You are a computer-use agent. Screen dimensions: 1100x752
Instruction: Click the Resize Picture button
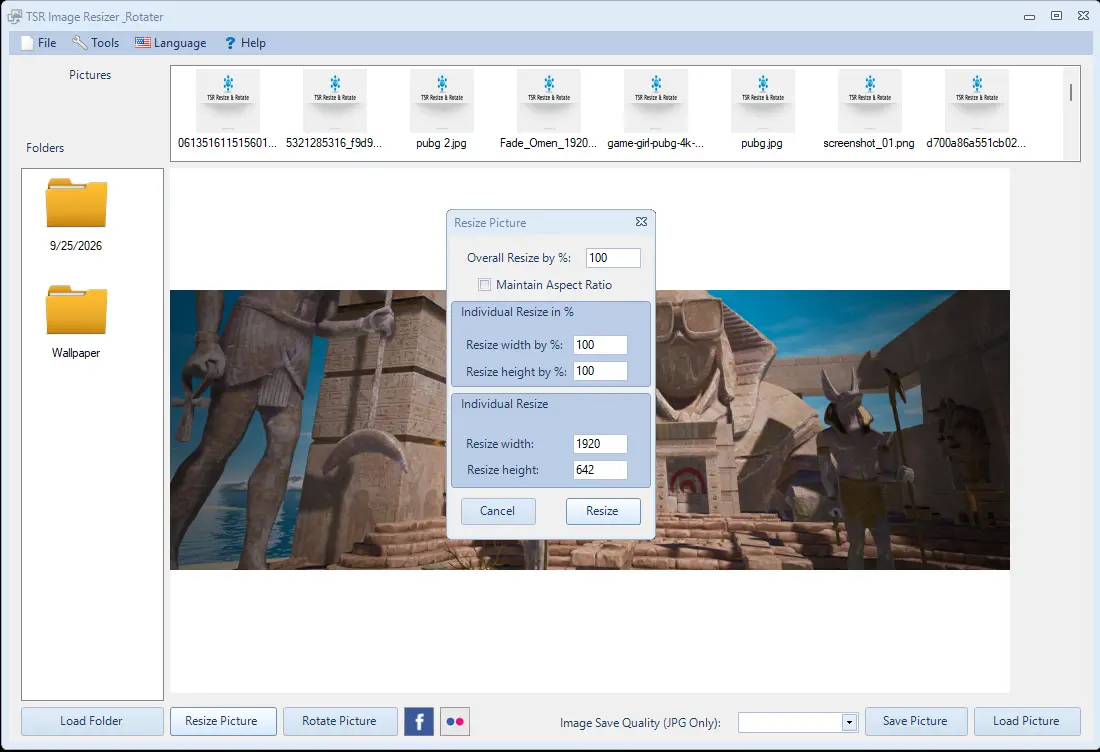(x=223, y=721)
